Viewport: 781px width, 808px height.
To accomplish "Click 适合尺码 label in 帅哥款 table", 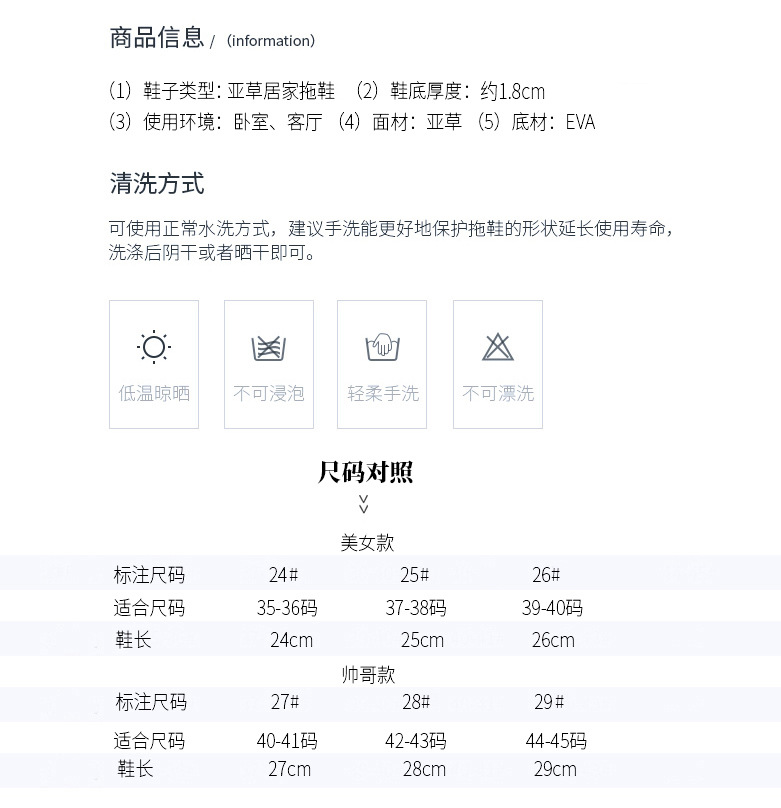I will (x=149, y=742).
